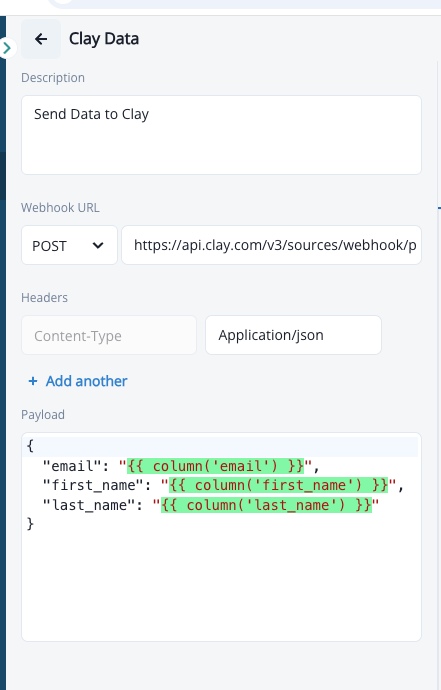This screenshot has height=690, width=441.
Task: Click the "first_name" line in the payload
Action: [222, 485]
